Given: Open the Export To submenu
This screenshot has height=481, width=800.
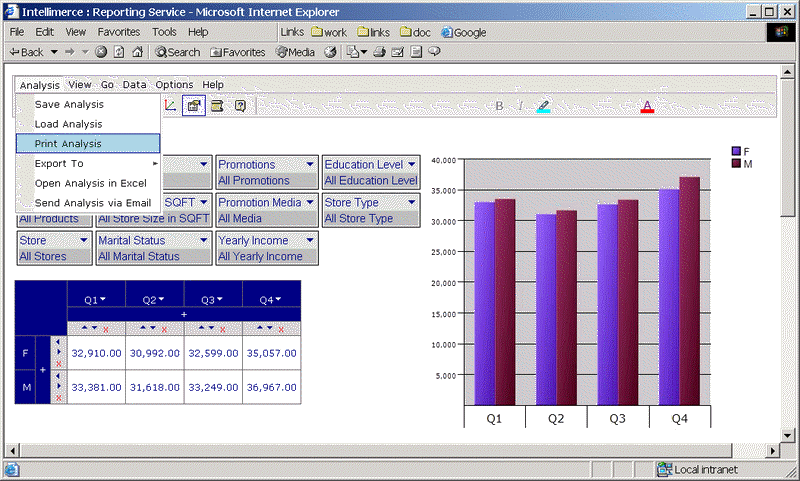Looking at the screenshot, I should coord(88,163).
